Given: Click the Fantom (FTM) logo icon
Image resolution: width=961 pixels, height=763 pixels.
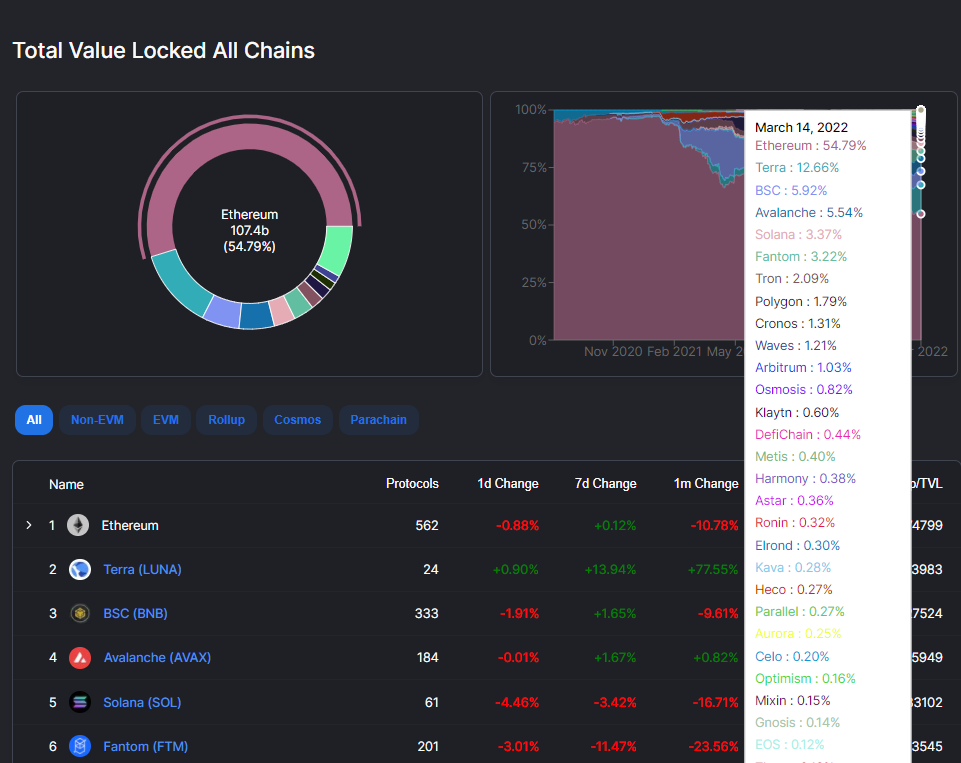Looking at the screenshot, I should tap(80, 746).
